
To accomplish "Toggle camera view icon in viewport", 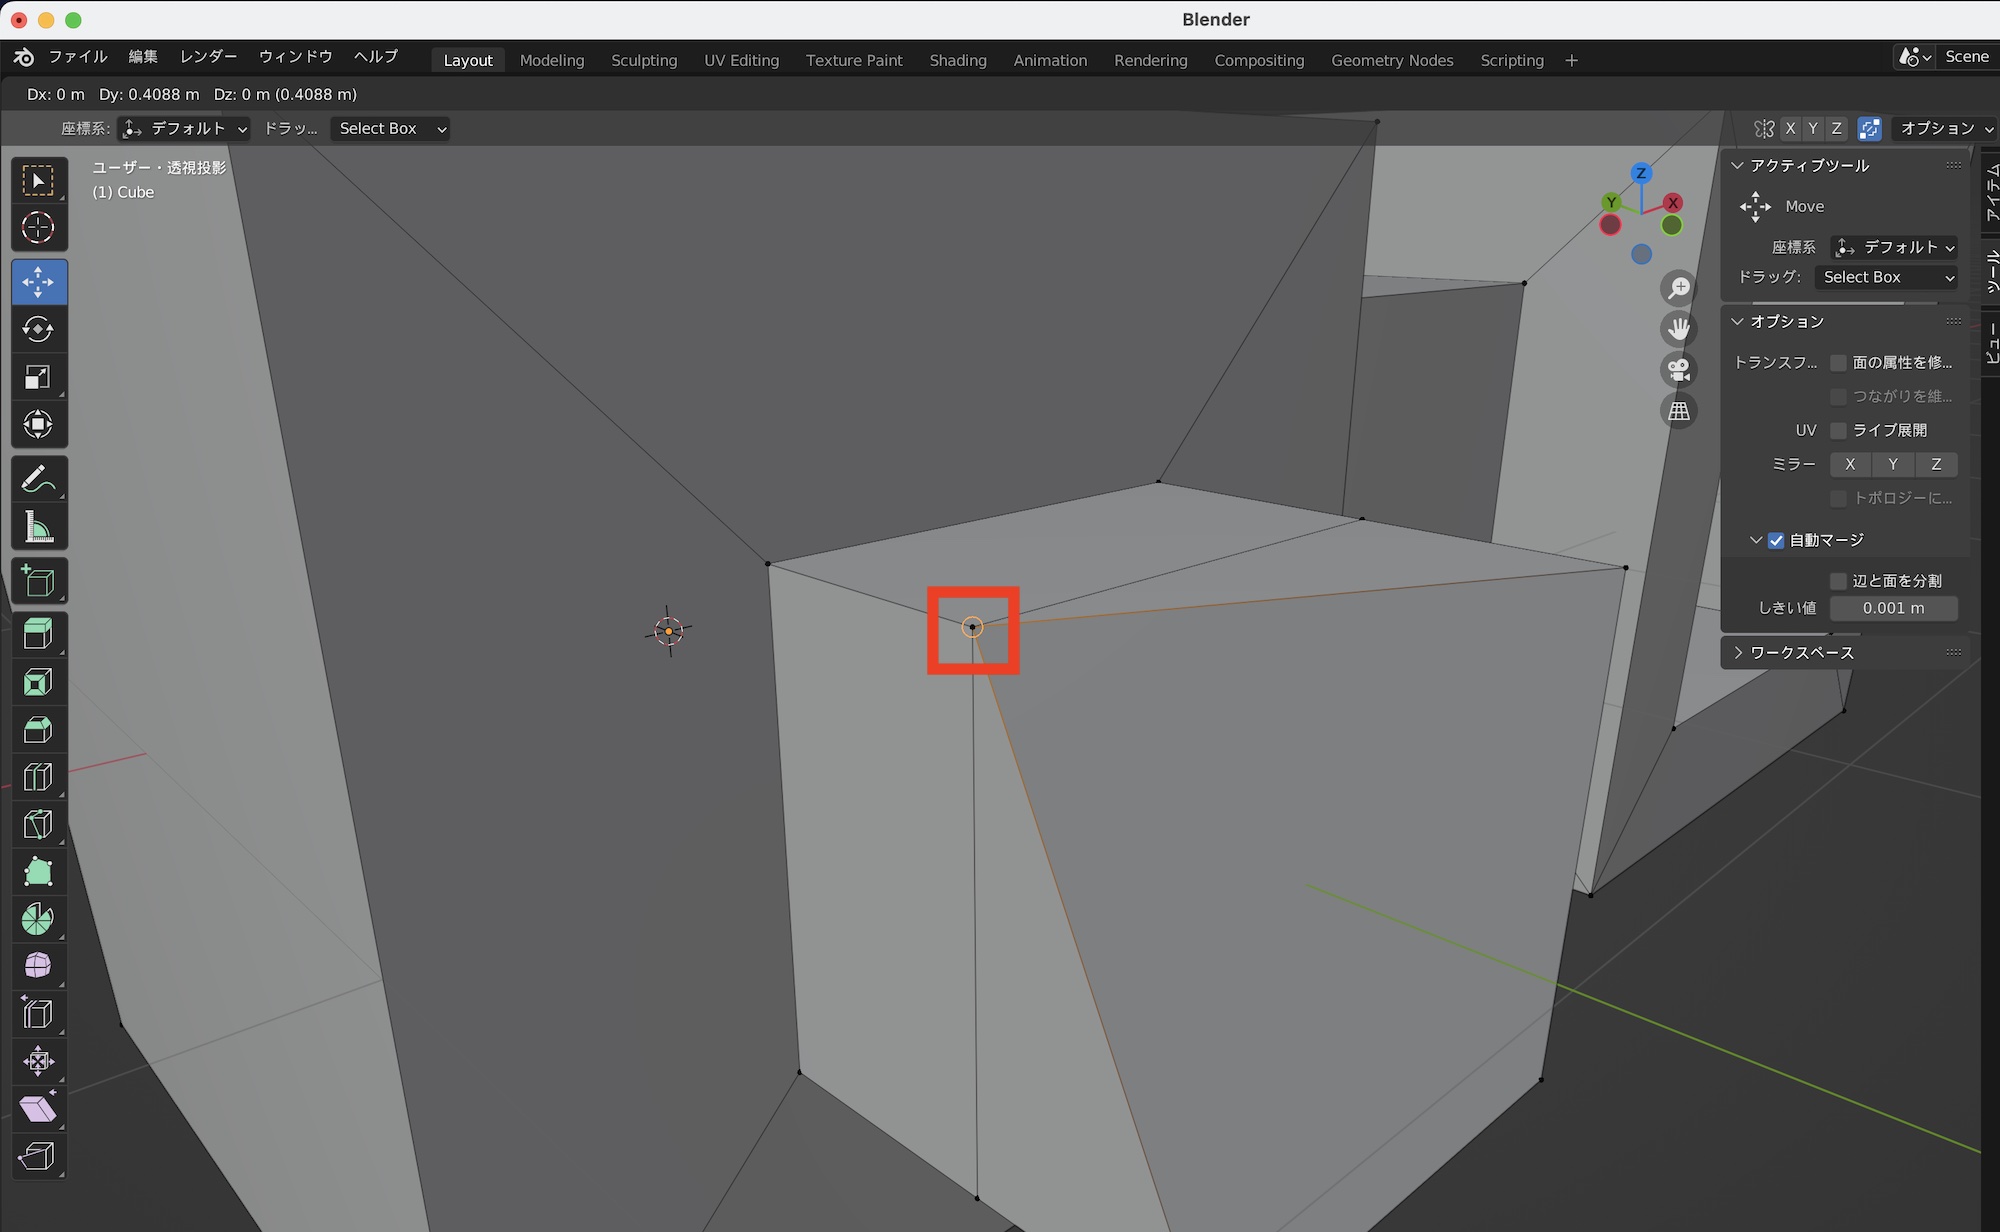I will point(1679,370).
